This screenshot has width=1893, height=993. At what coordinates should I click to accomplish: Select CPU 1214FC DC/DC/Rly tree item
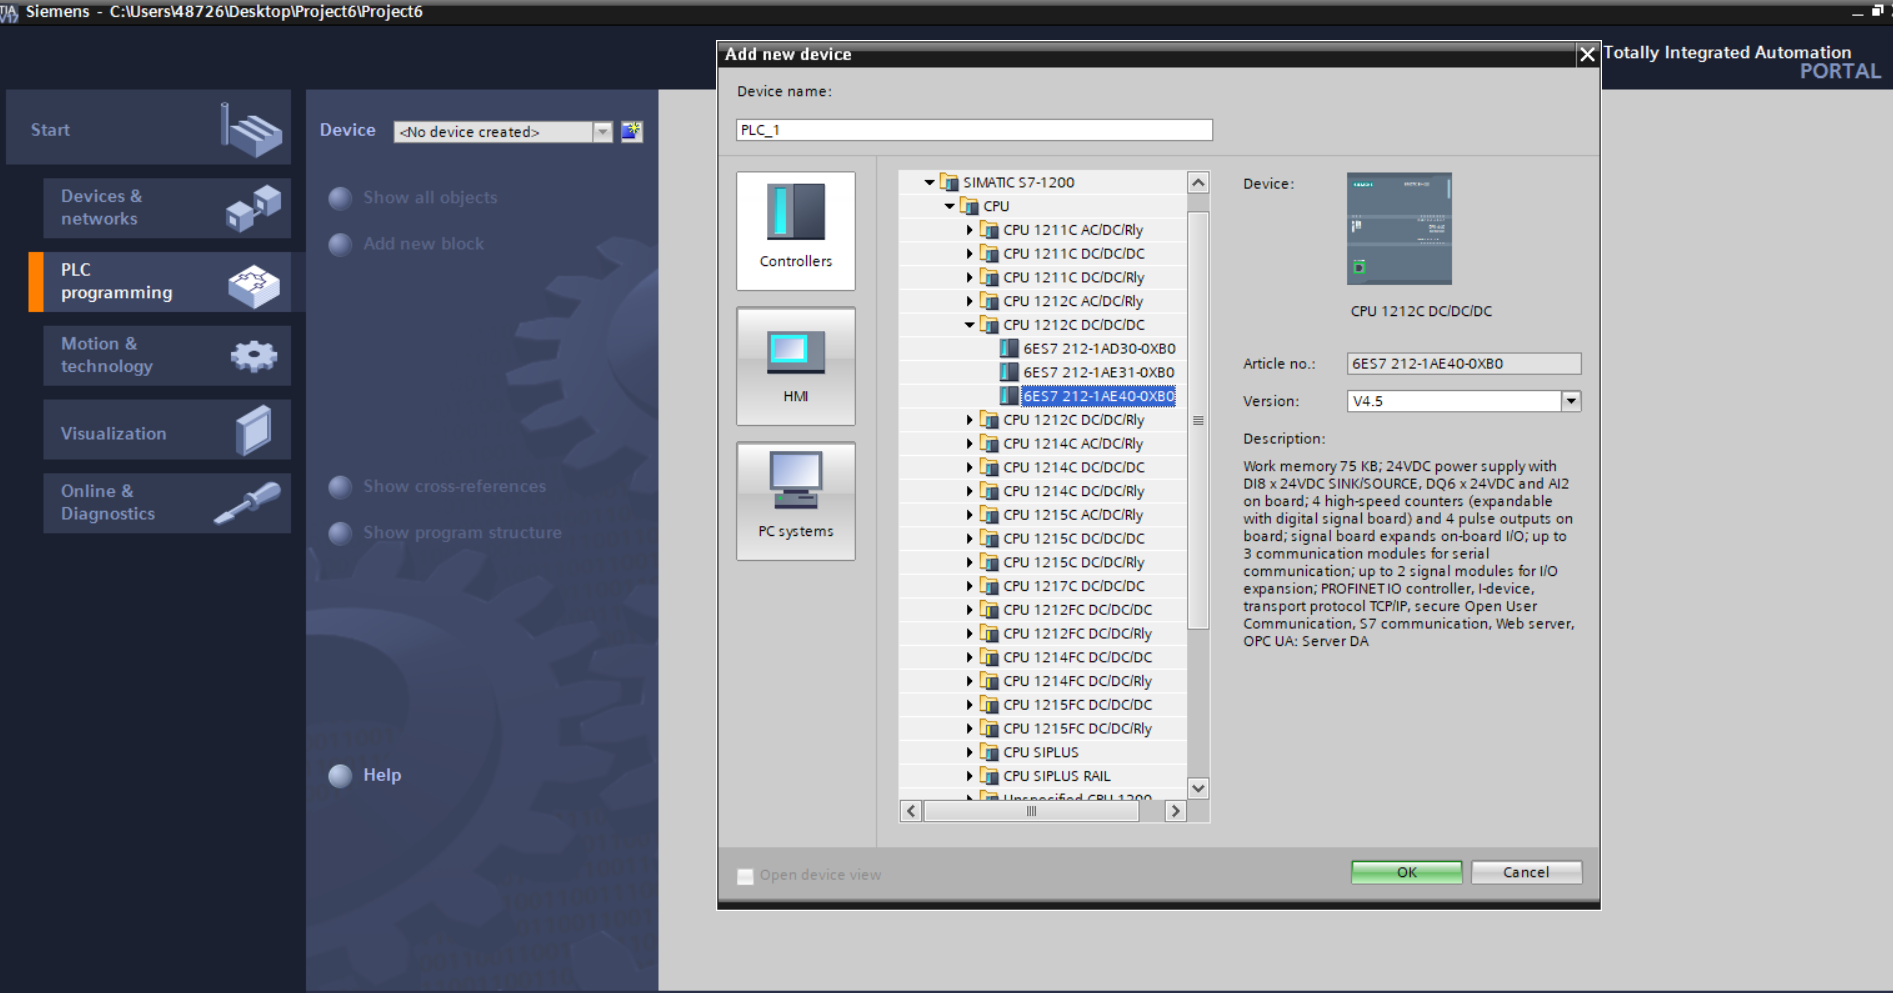[1078, 681]
